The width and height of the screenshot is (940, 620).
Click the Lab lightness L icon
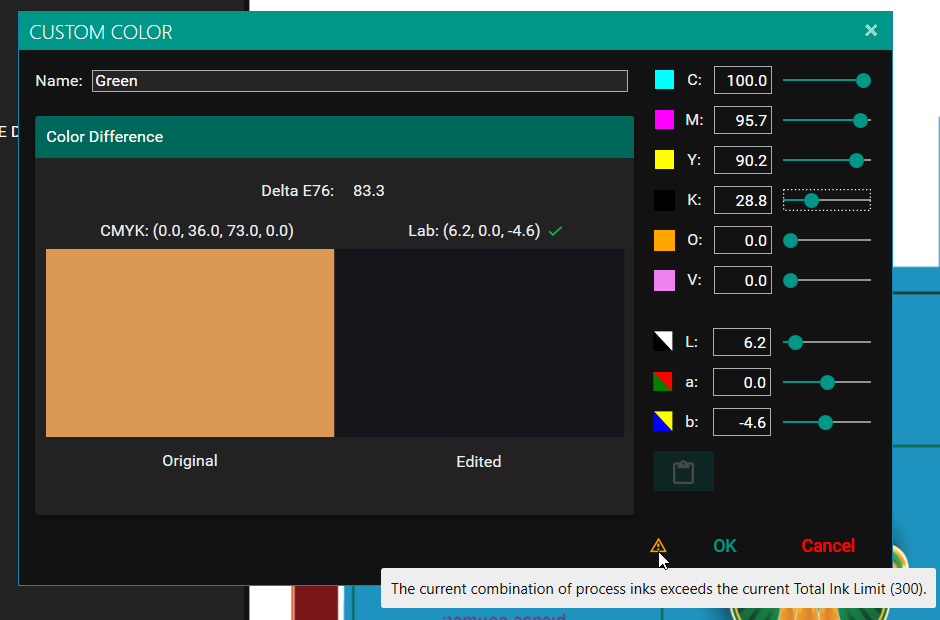pyautogui.click(x=663, y=342)
